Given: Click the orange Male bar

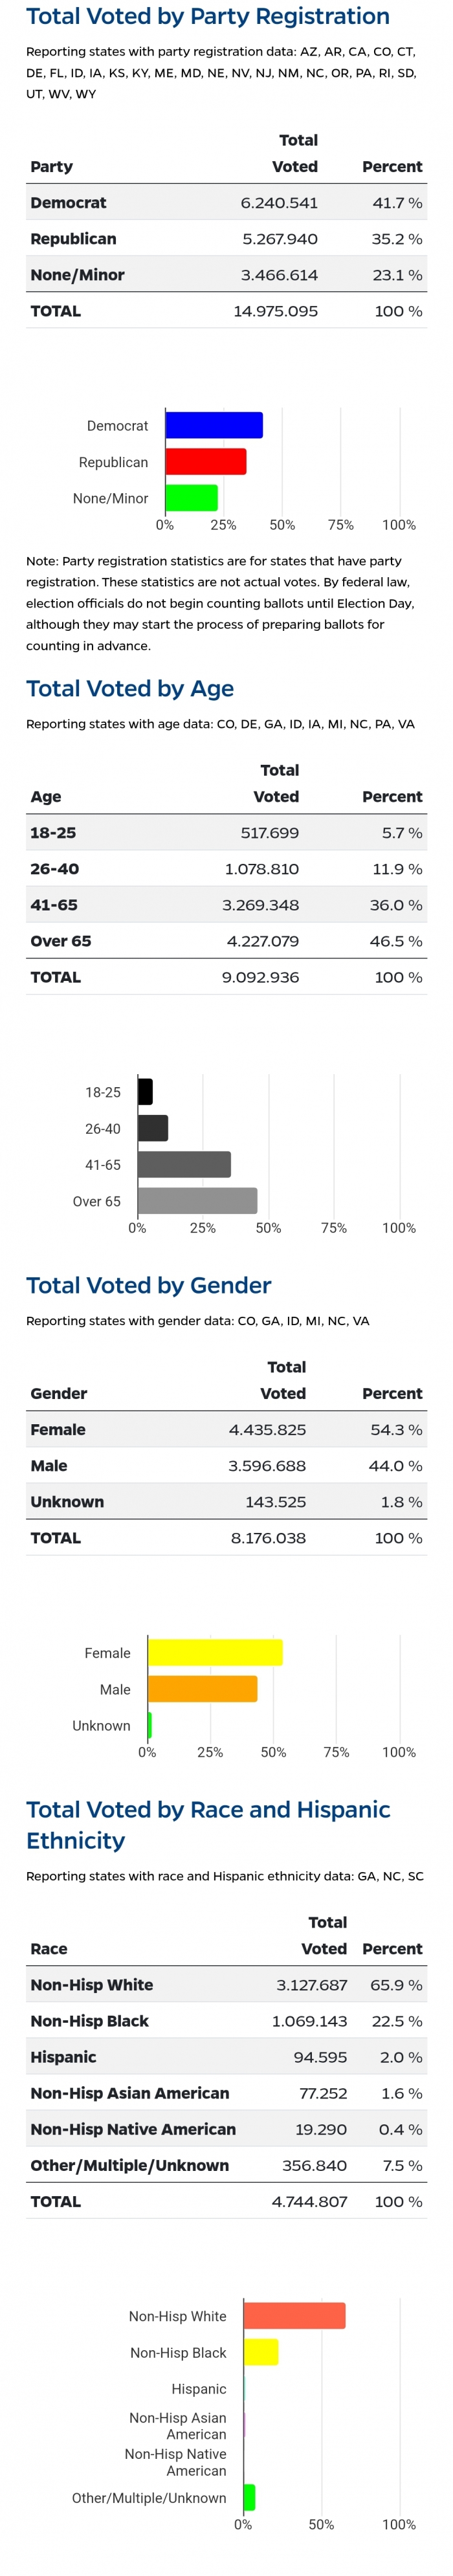Looking at the screenshot, I should tap(203, 1688).
